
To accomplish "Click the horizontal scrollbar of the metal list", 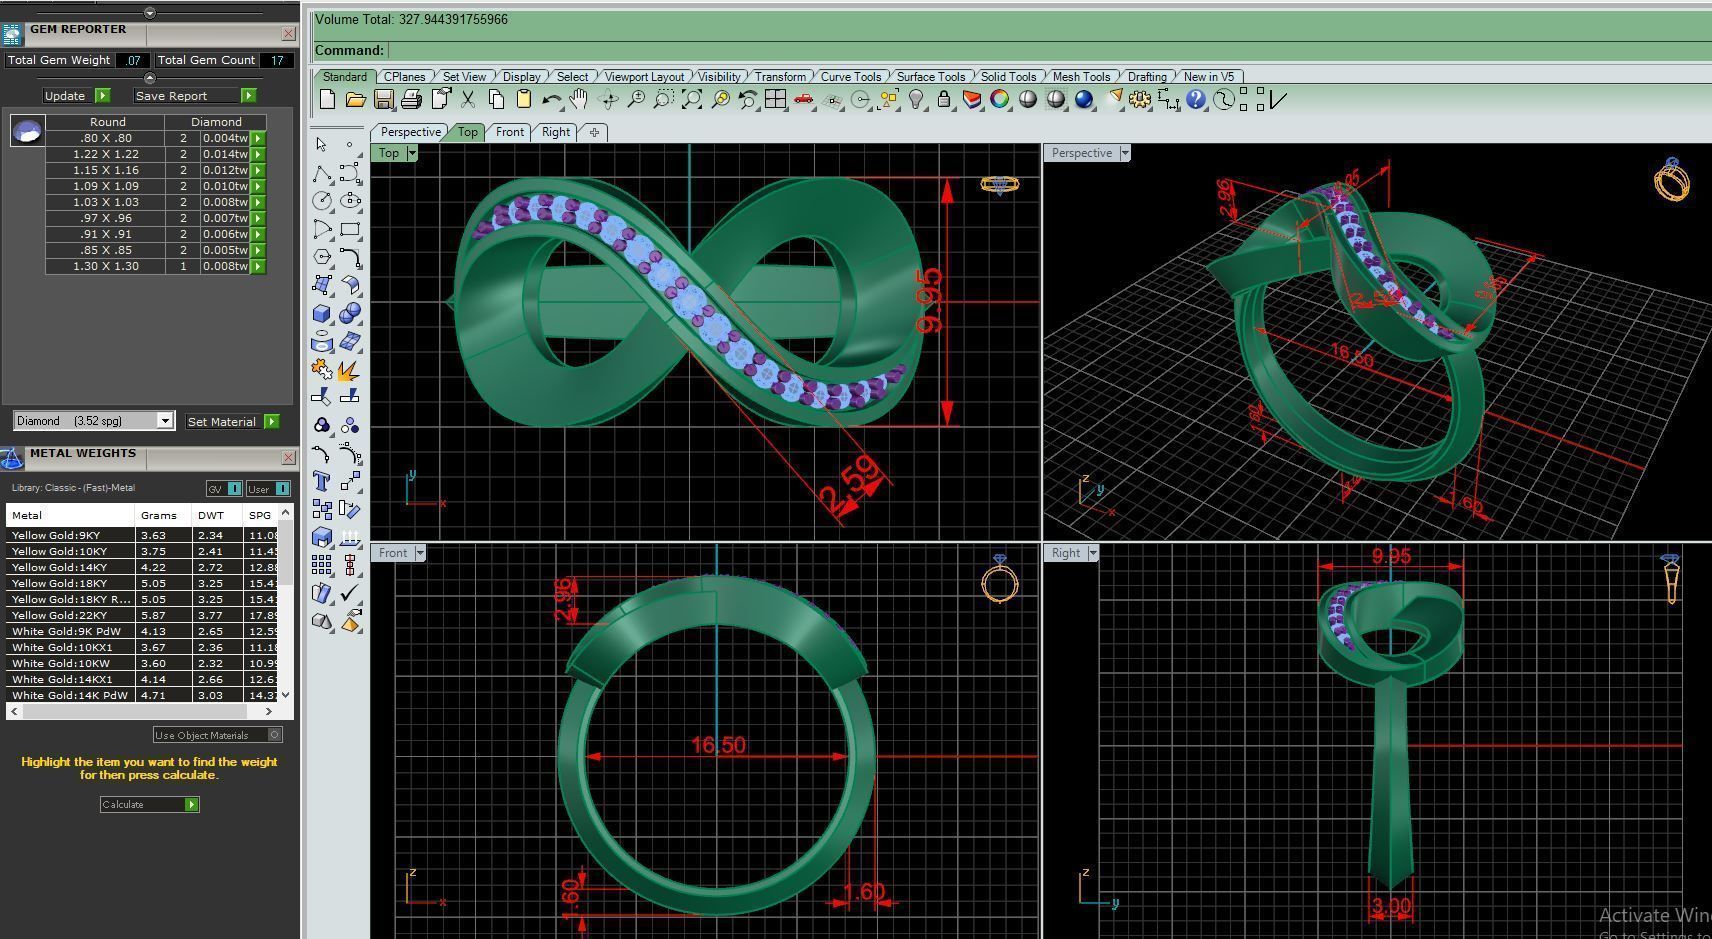I will point(141,711).
